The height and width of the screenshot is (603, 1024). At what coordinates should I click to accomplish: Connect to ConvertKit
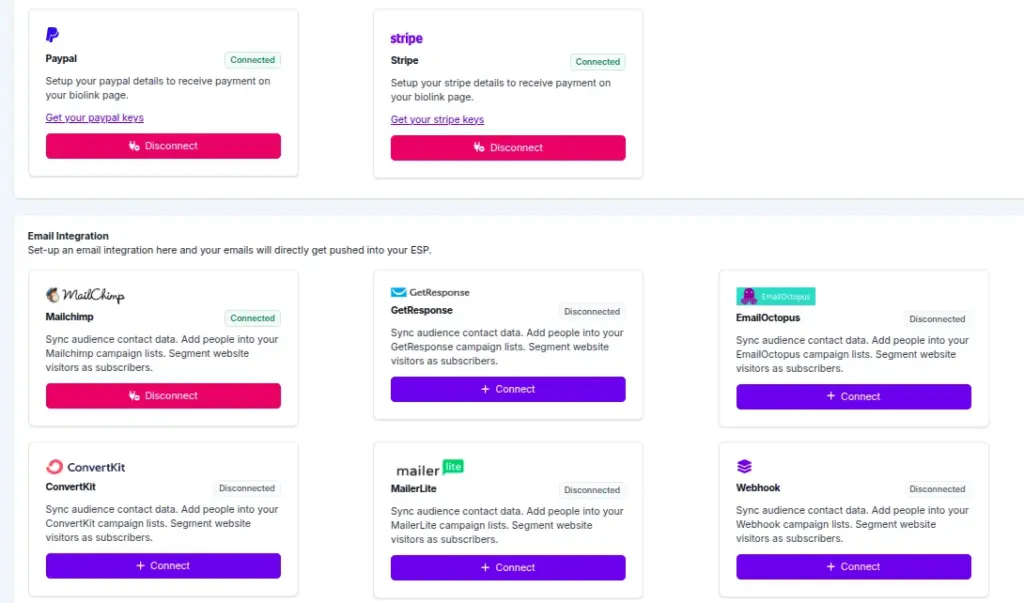[163, 565]
